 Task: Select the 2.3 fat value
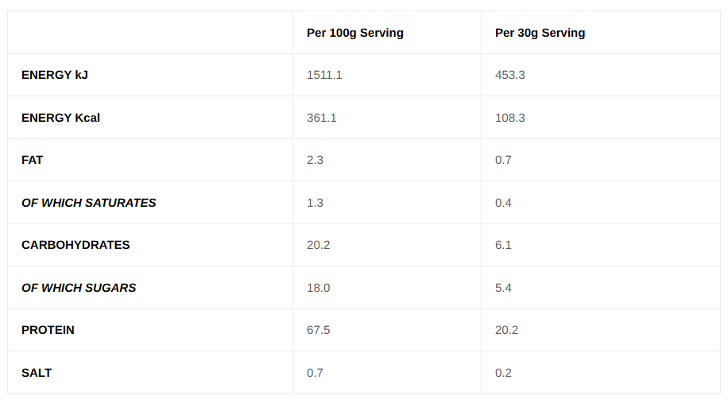pos(315,160)
